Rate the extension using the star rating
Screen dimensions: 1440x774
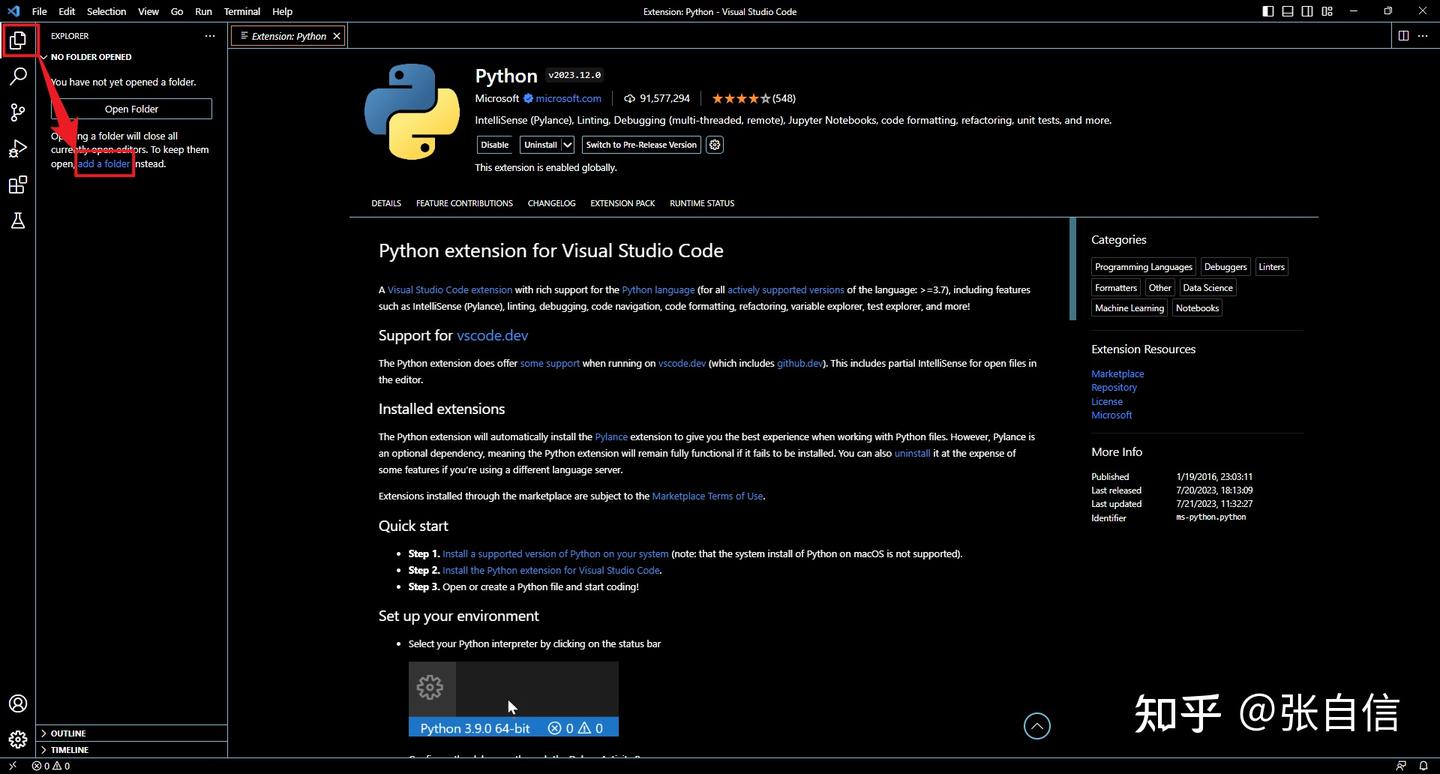pos(742,98)
